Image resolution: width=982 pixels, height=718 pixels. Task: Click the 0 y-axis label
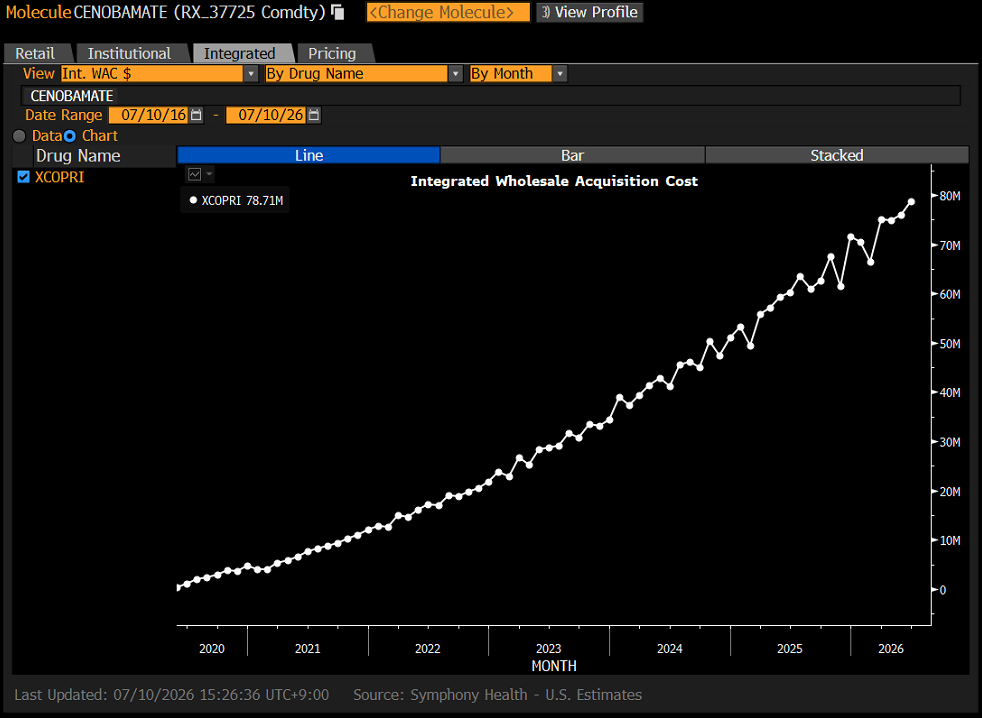pyautogui.click(x=943, y=590)
